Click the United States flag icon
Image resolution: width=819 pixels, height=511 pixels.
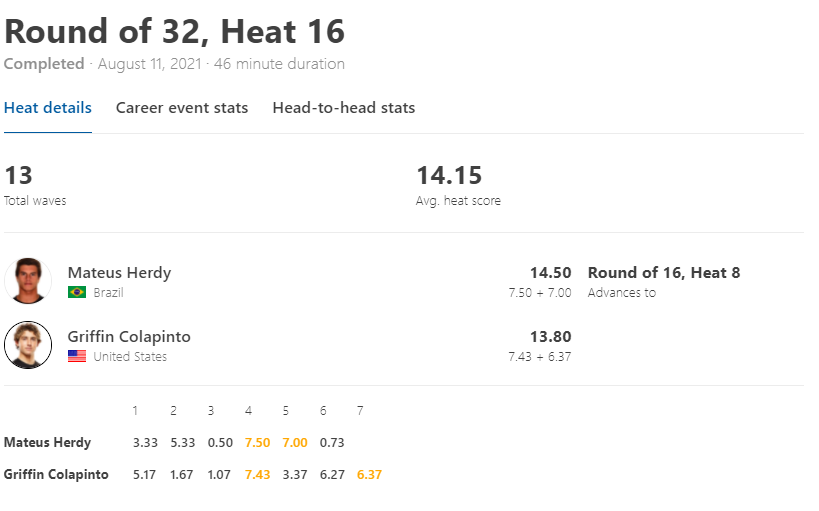coord(77,356)
